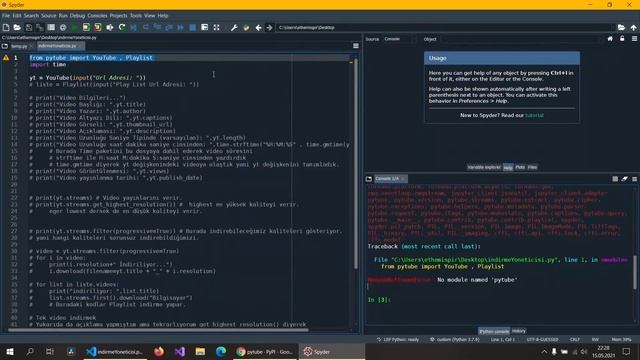640x360 pixels.
Task: Open the Run menu
Action: point(63,16)
